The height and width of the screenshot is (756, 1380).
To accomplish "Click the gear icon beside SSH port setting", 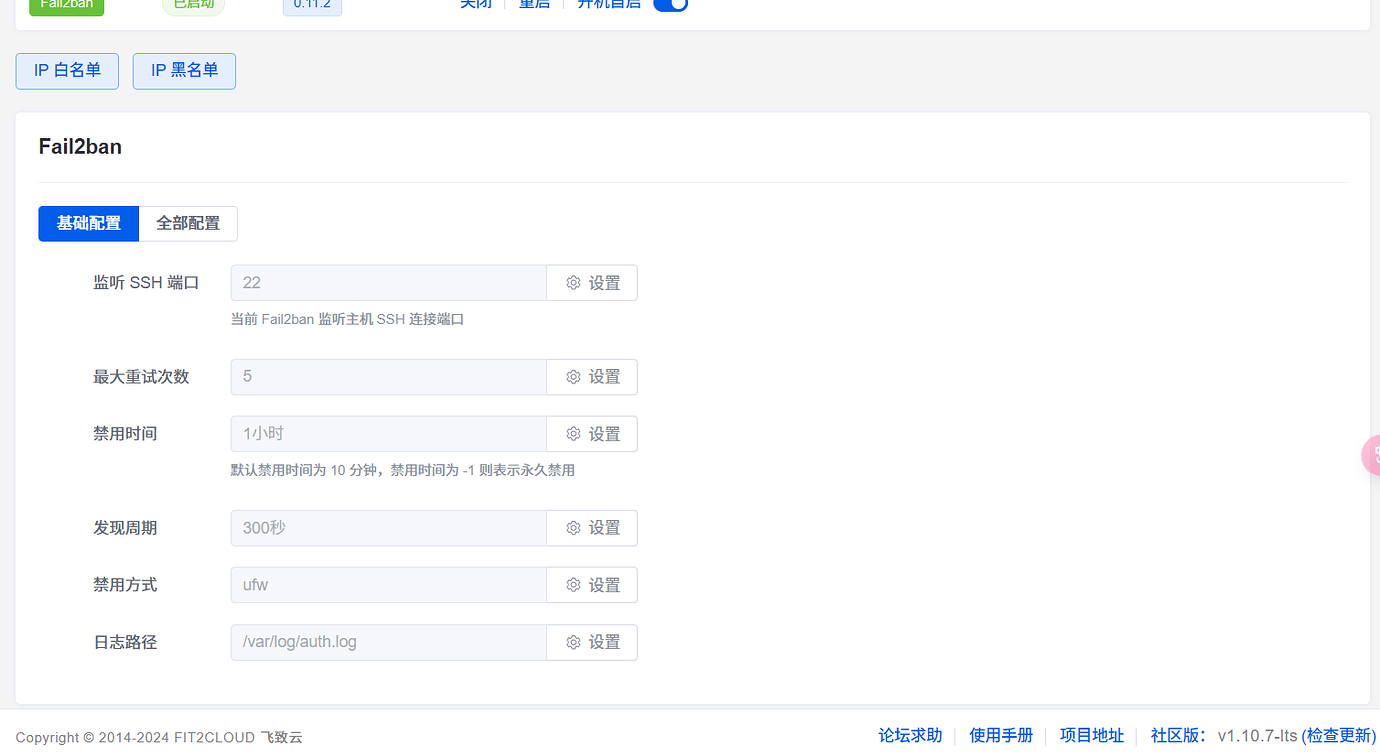I will pyautogui.click(x=572, y=282).
